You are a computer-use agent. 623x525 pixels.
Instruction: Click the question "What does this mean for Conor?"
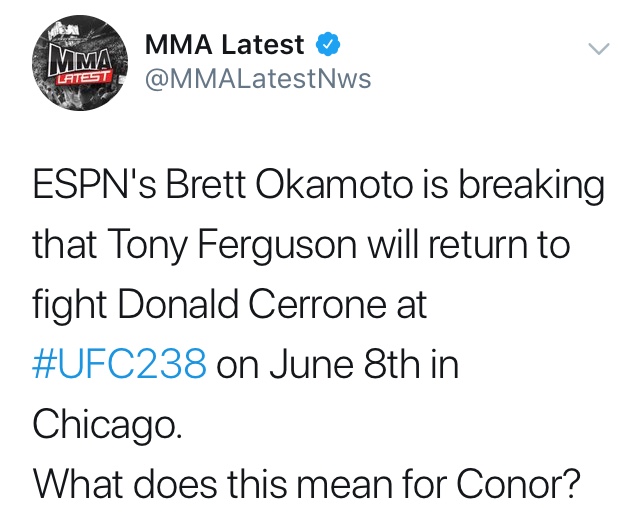[307, 483]
